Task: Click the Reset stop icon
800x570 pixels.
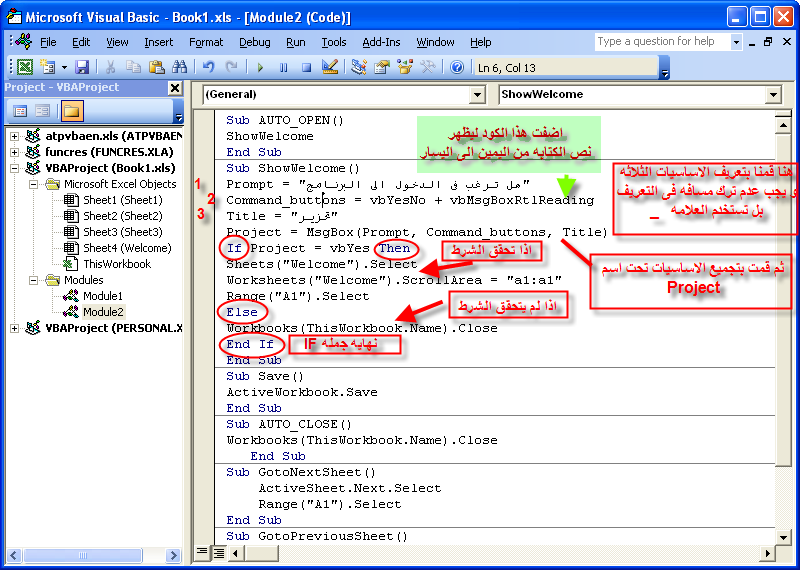Action: coord(307,67)
